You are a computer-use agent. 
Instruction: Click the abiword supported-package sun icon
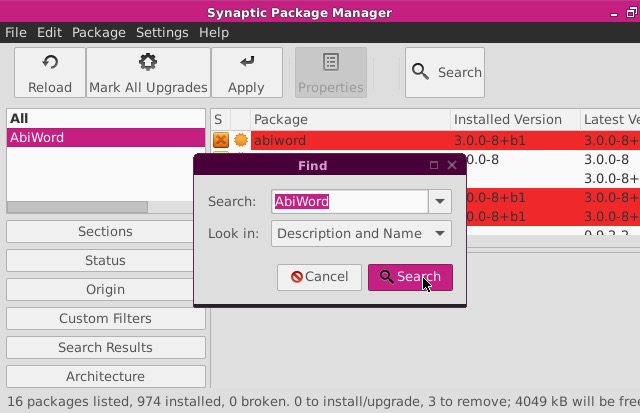pyautogui.click(x=241, y=141)
